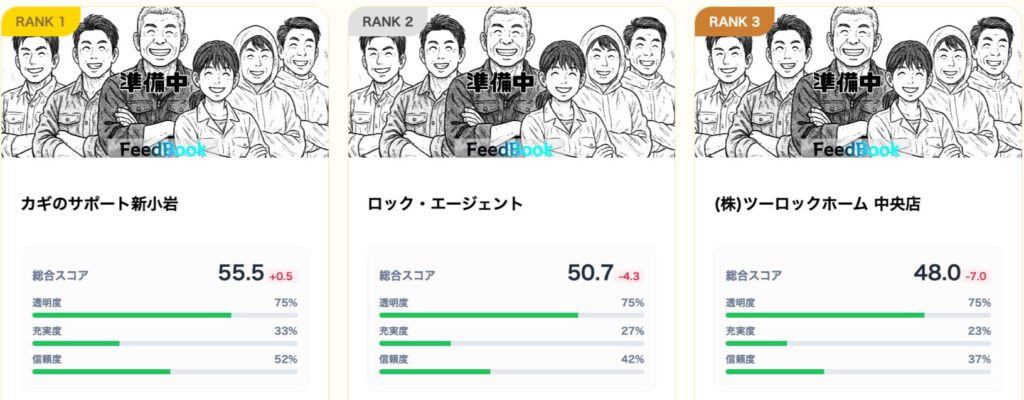Click the RANK 1 gold badge

pyautogui.click(x=40, y=19)
